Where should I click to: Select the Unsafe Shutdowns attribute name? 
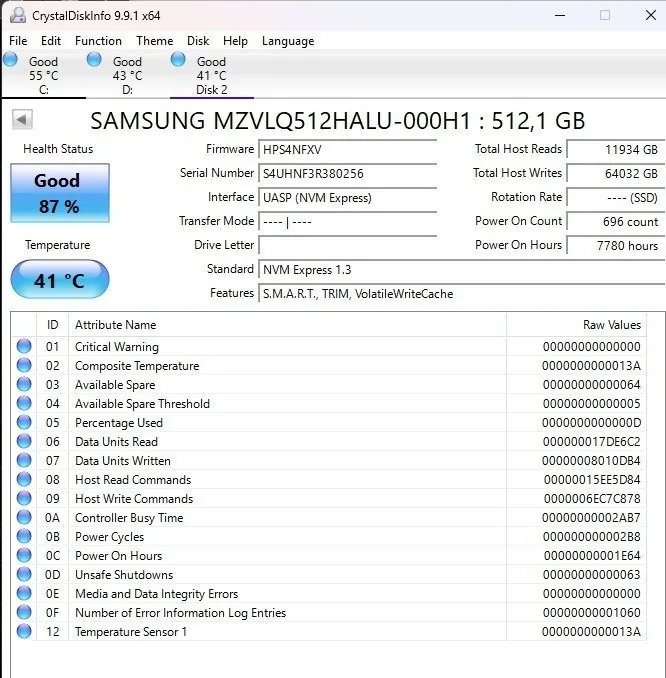124,575
